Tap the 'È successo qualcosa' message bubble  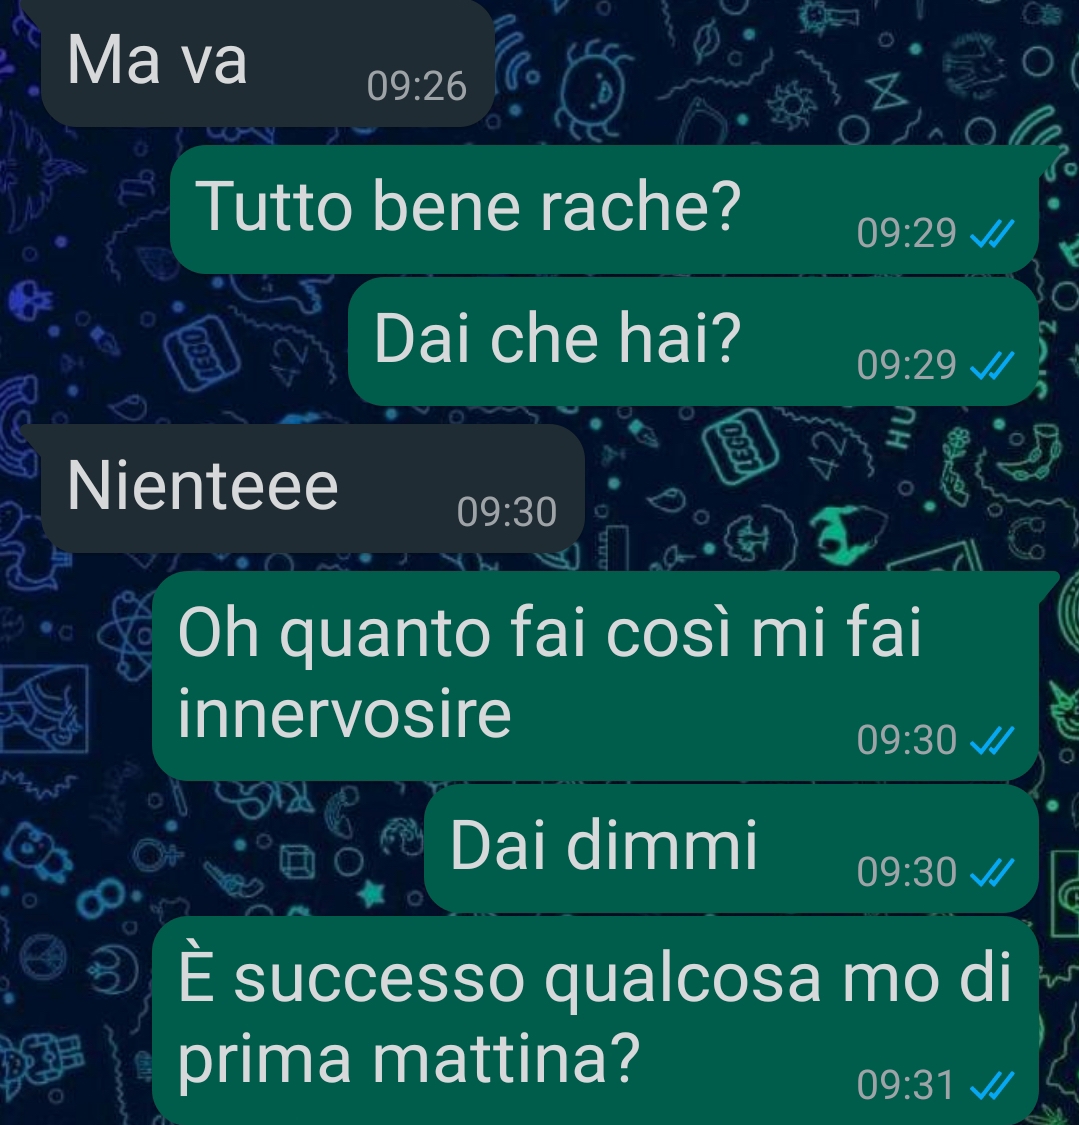(x=595, y=1020)
